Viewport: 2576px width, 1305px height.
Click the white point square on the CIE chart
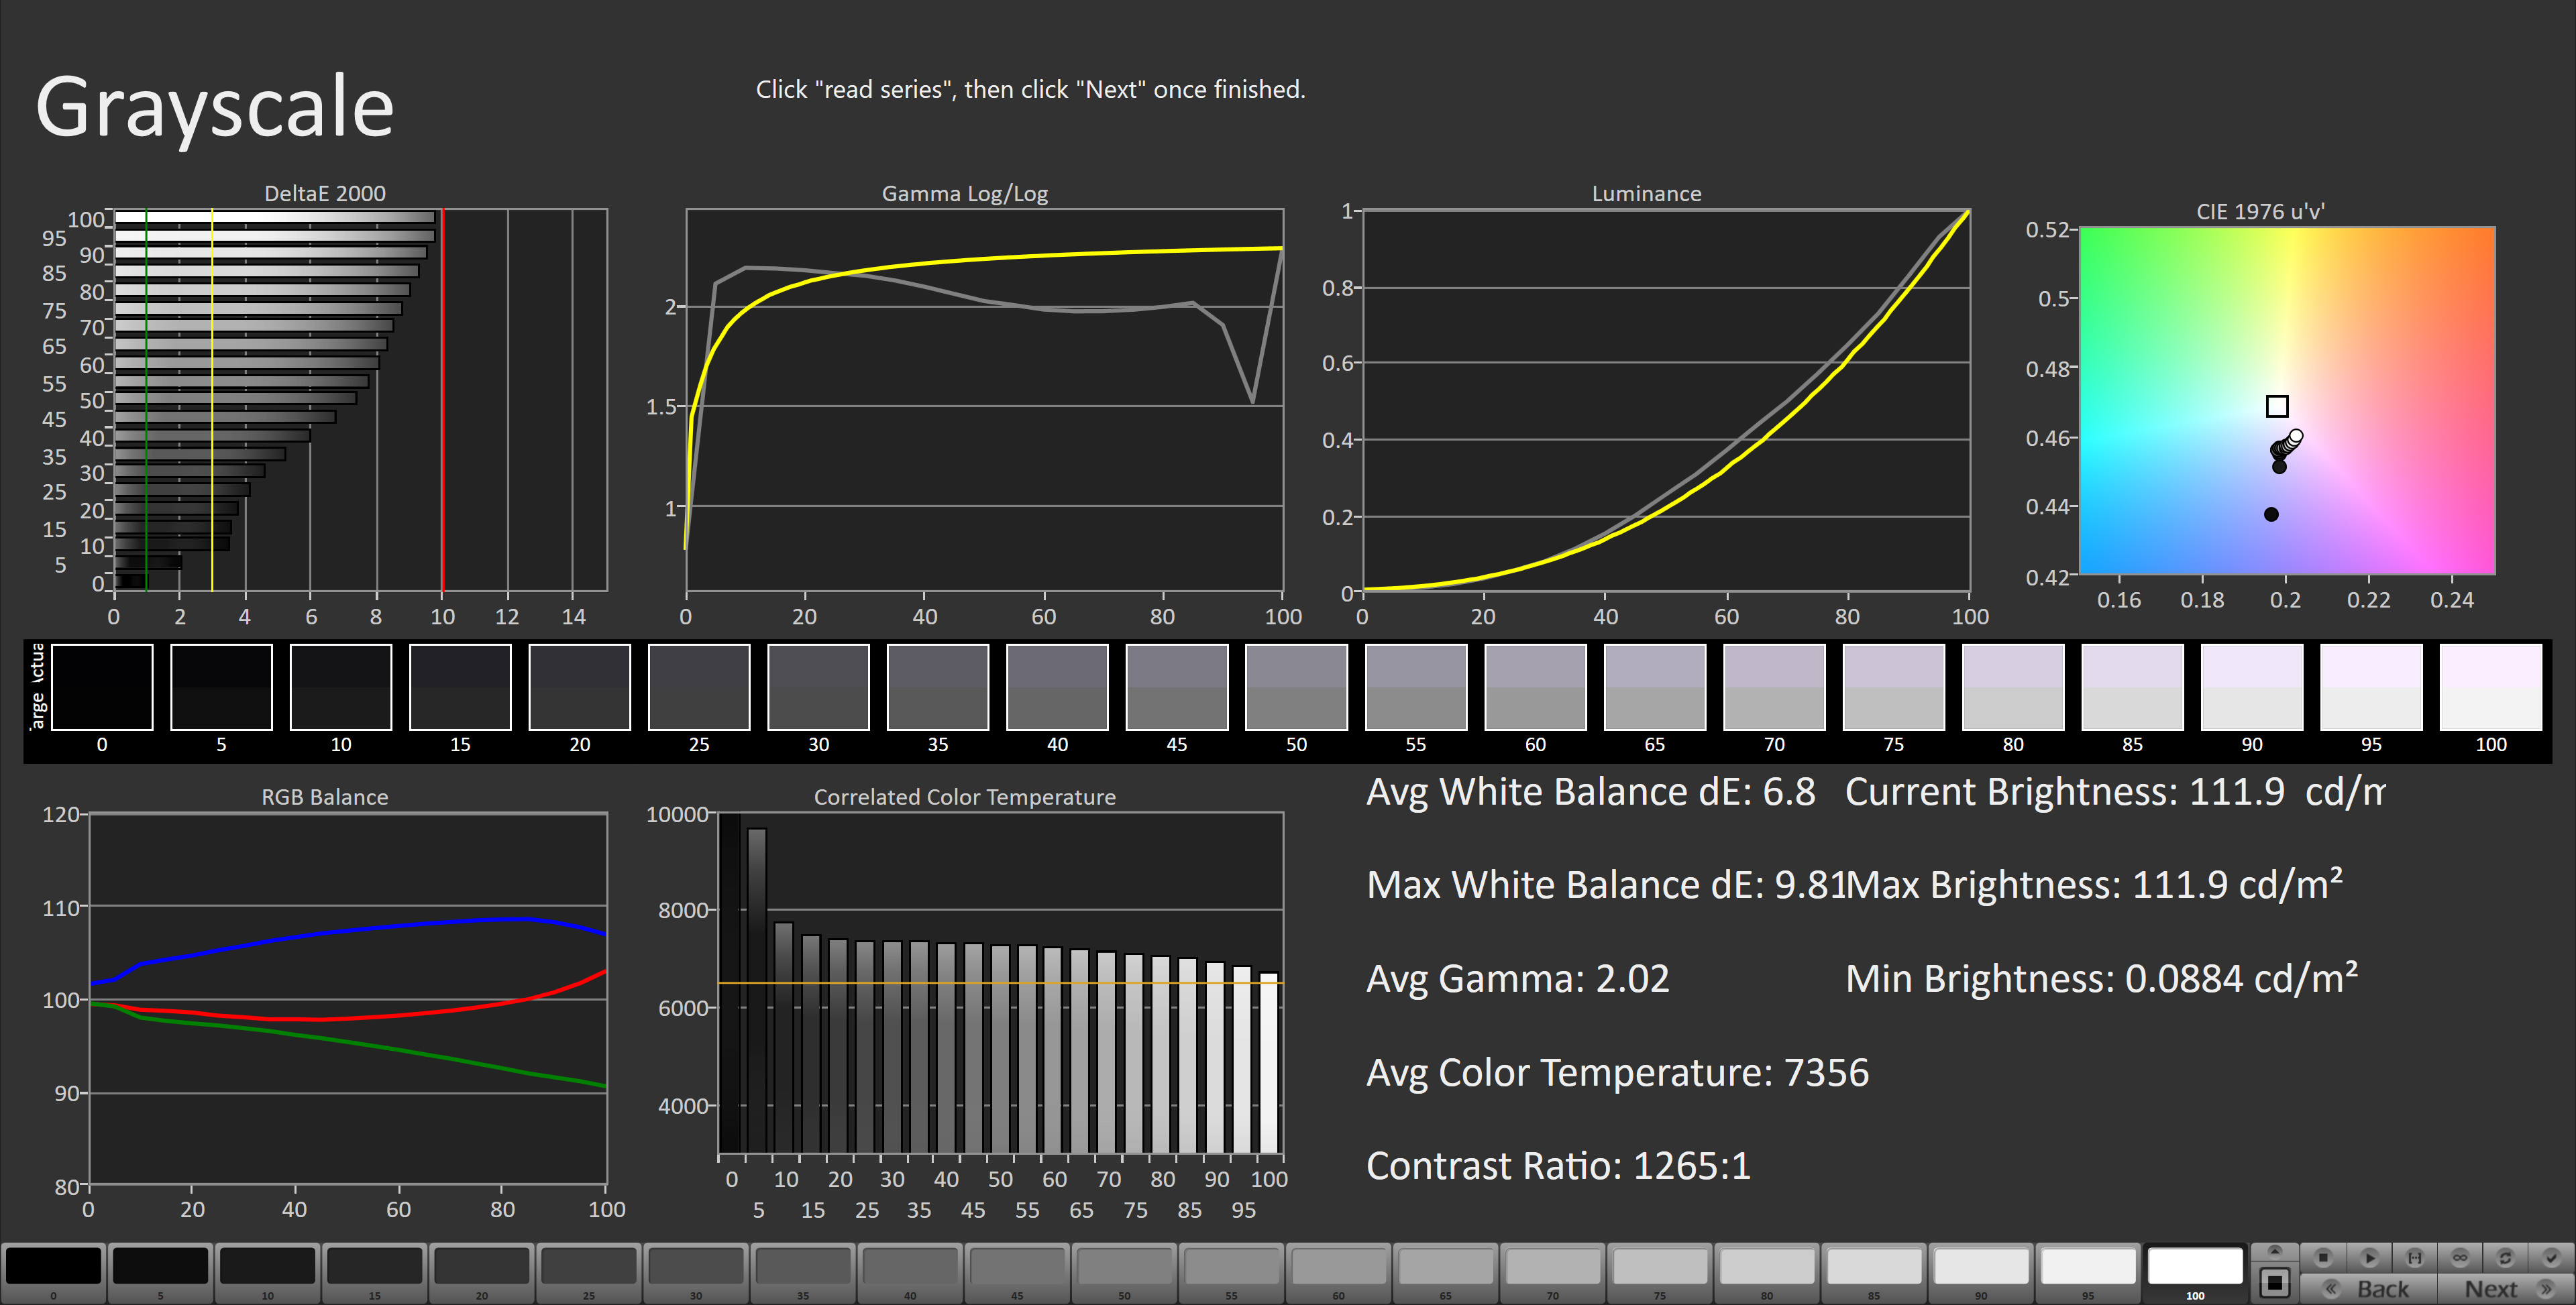(2277, 406)
